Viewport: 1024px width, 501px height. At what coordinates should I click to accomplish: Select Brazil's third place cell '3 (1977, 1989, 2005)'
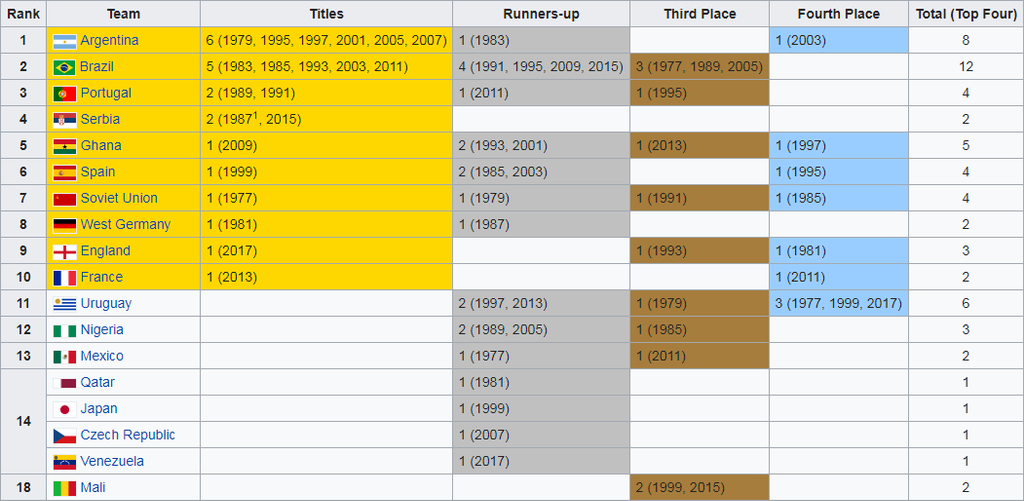(x=699, y=67)
